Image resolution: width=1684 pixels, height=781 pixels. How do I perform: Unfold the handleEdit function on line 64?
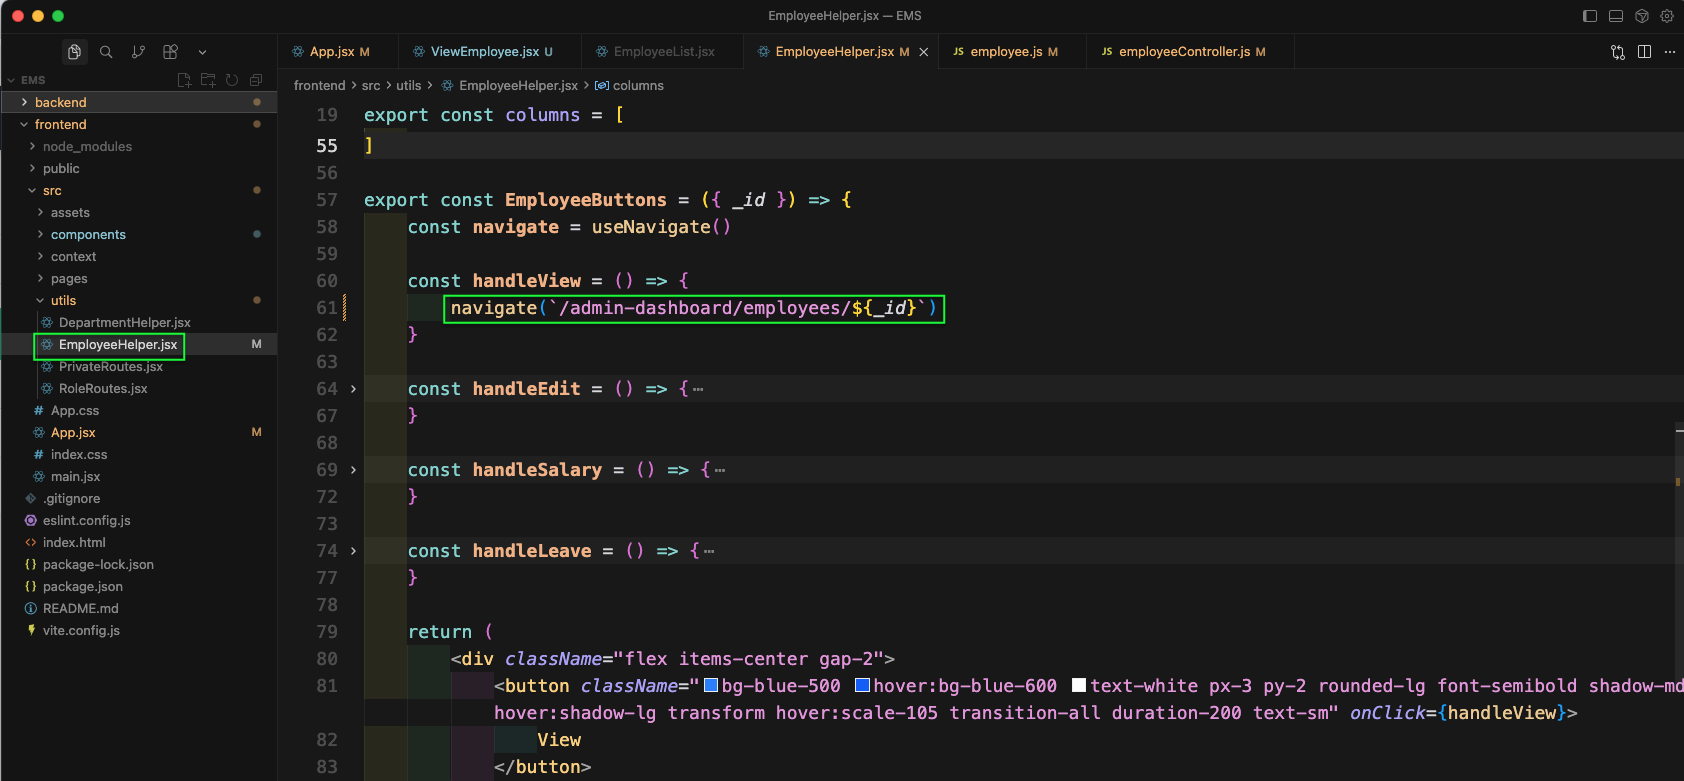coord(353,389)
